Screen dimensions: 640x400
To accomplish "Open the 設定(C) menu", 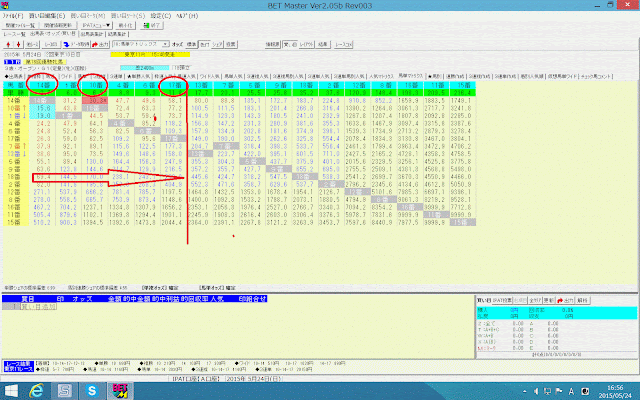I will 160,16.
